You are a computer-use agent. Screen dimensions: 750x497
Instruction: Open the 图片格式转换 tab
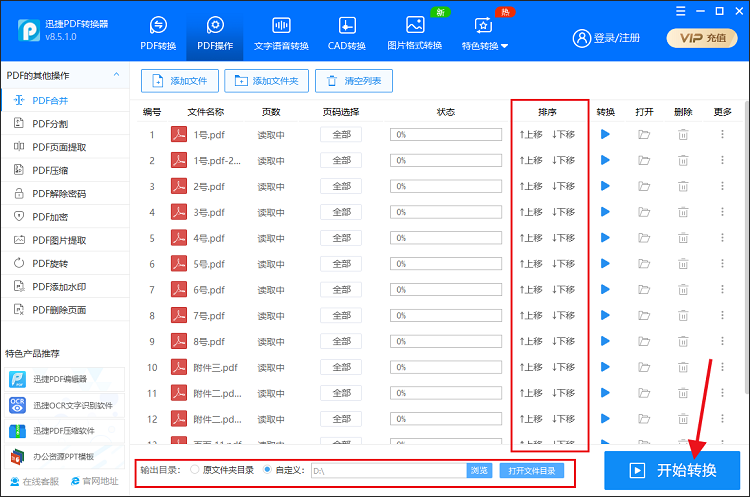tap(414, 34)
